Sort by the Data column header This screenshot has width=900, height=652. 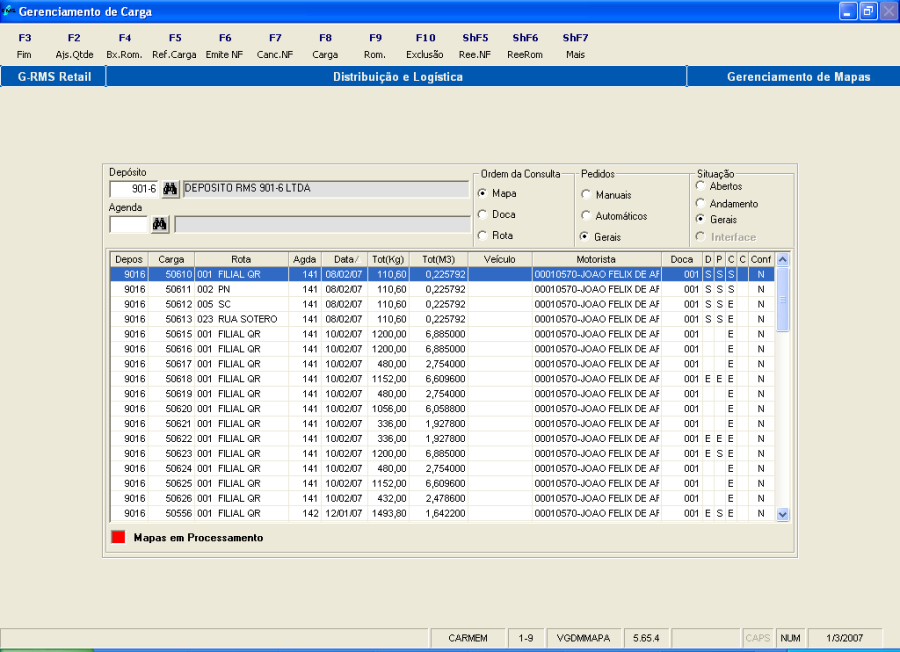(x=347, y=259)
